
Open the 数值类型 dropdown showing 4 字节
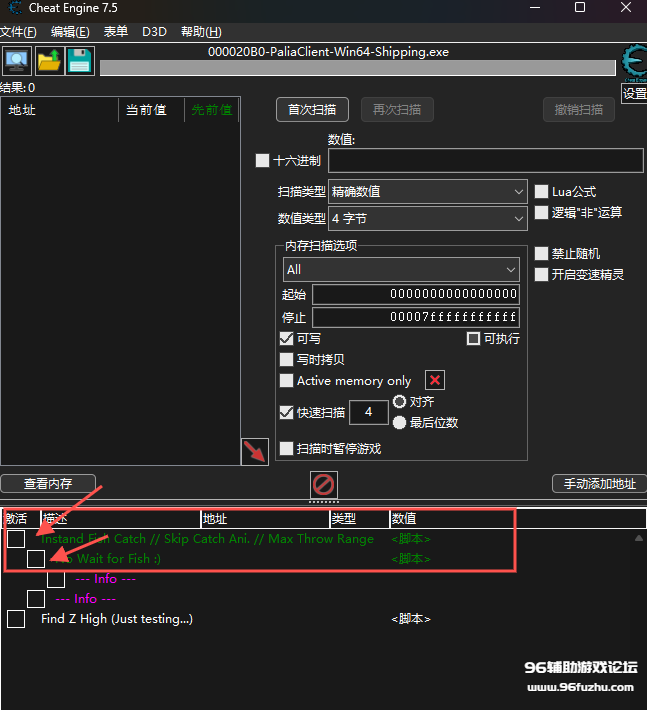[x=427, y=218]
